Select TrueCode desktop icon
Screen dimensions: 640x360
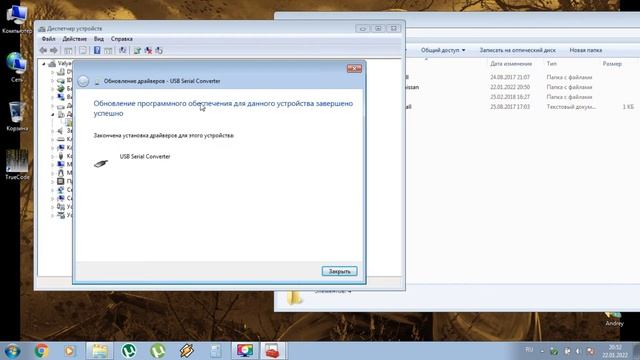[17, 164]
